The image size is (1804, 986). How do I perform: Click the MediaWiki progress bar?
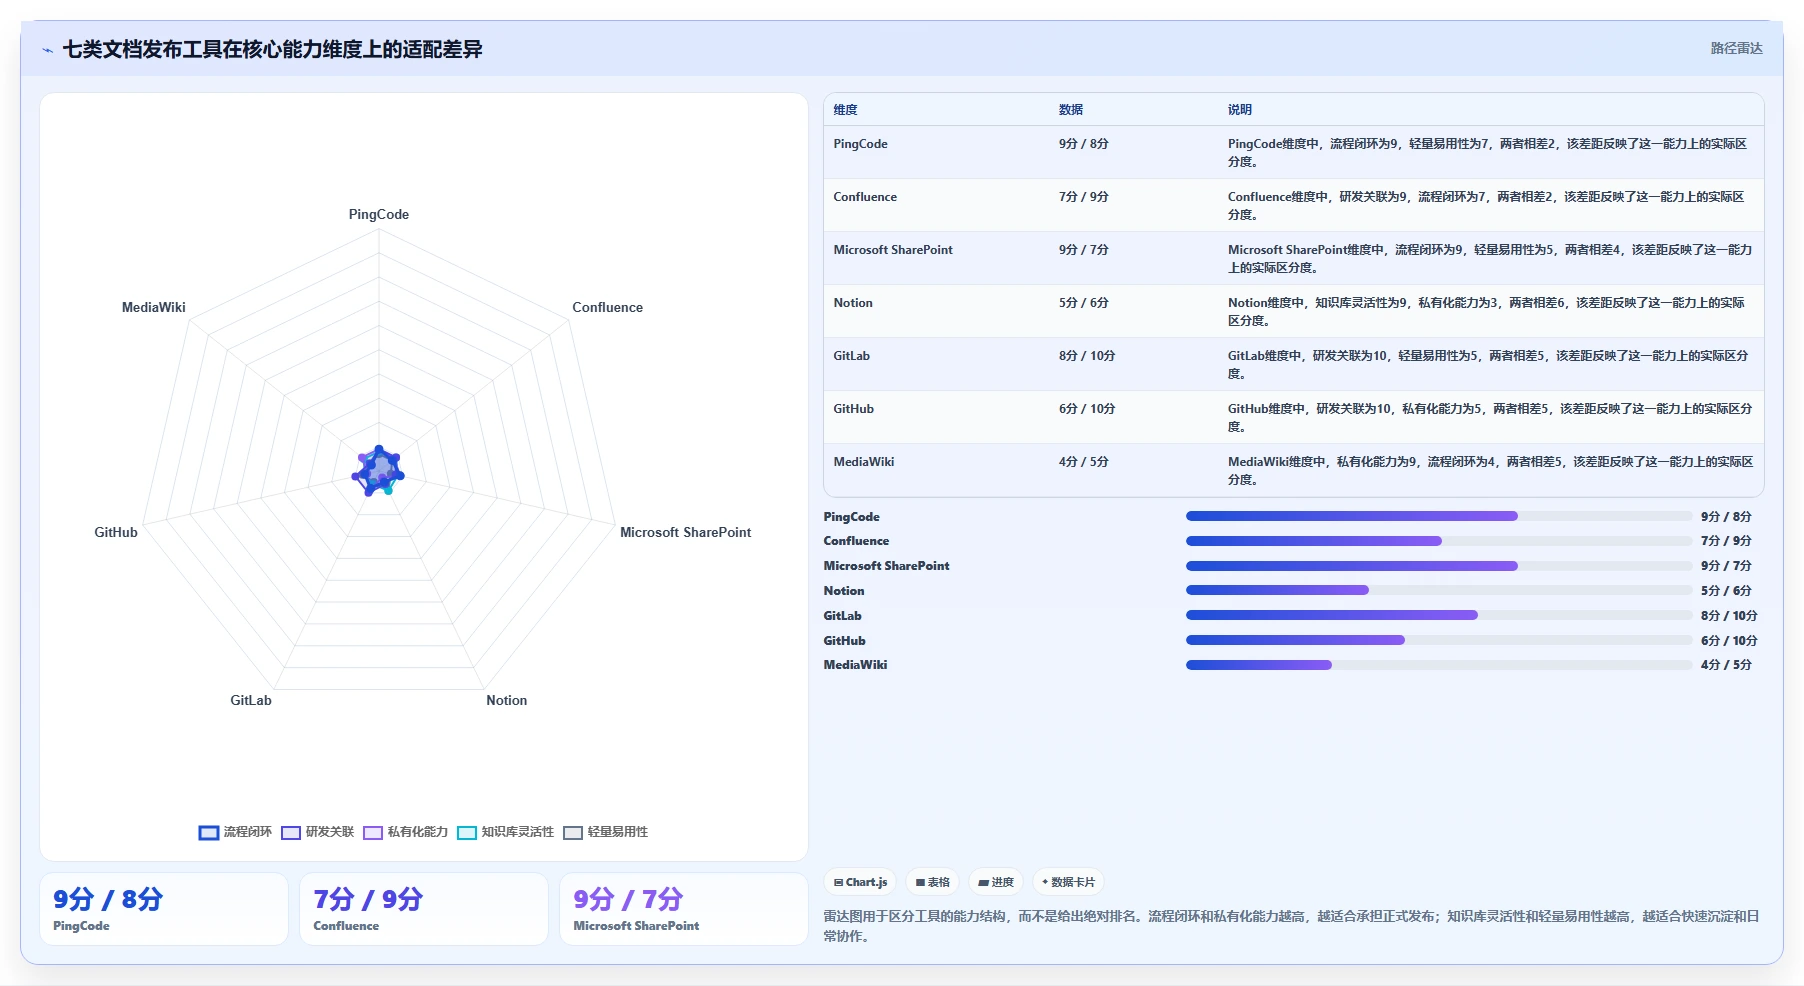click(1439, 665)
